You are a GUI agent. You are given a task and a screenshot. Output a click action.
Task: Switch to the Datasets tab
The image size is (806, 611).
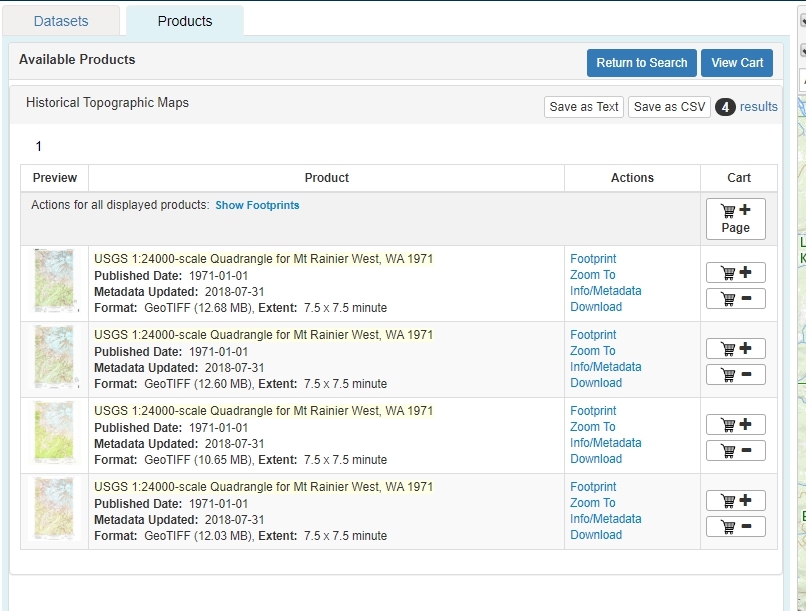[60, 19]
